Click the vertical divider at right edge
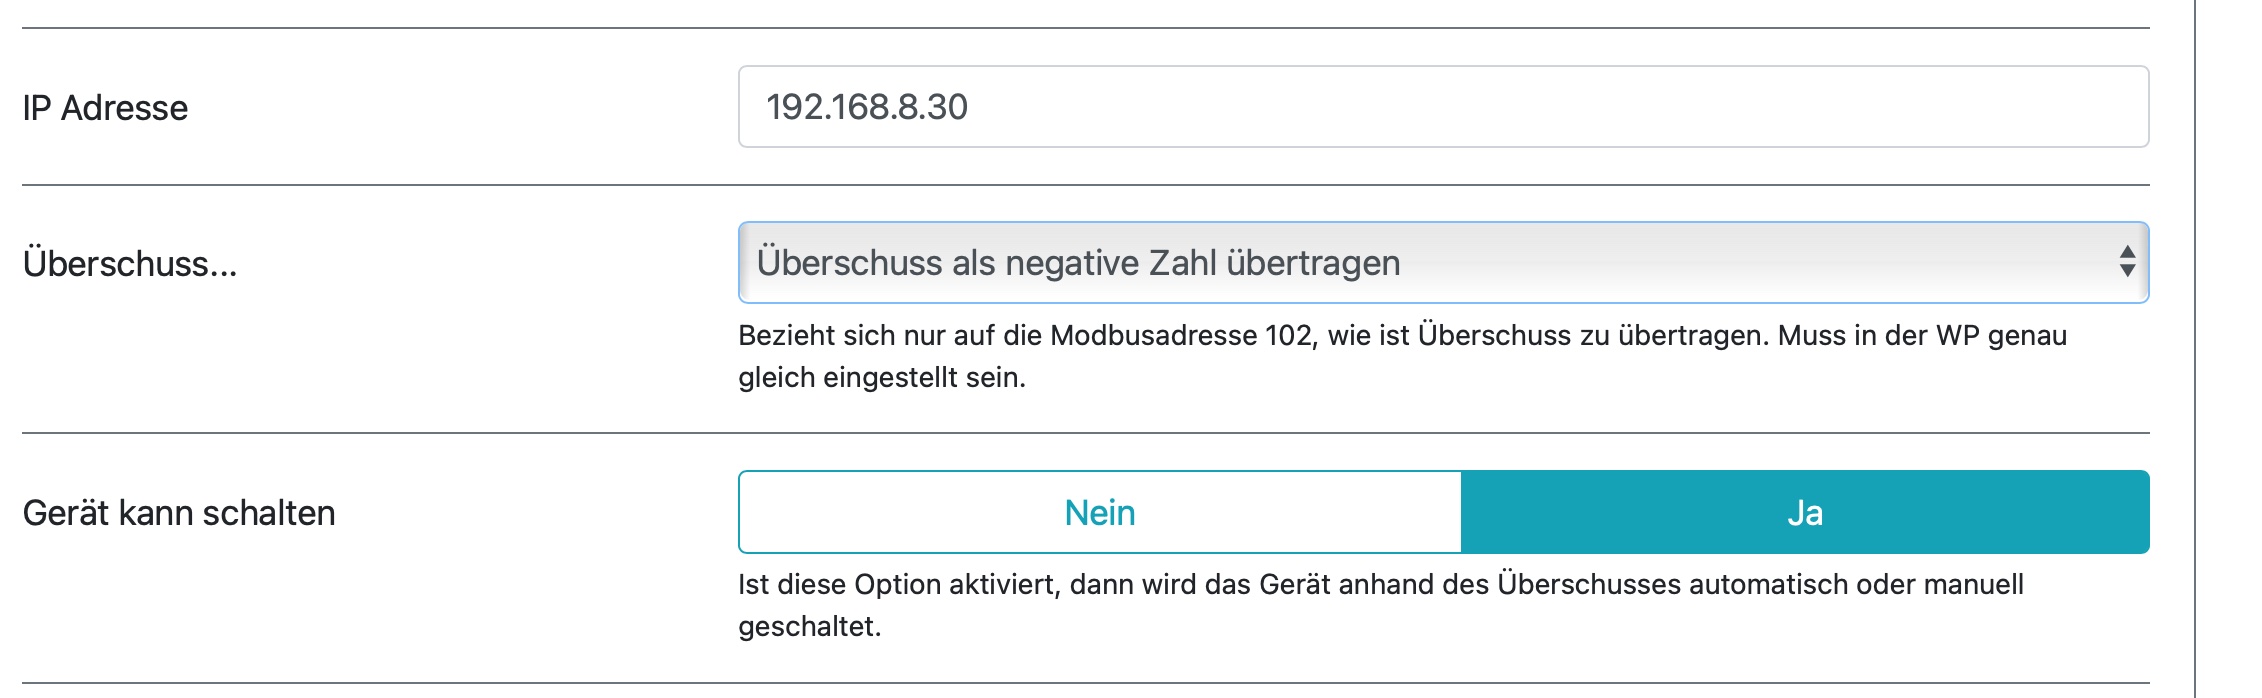 pos(2195,349)
